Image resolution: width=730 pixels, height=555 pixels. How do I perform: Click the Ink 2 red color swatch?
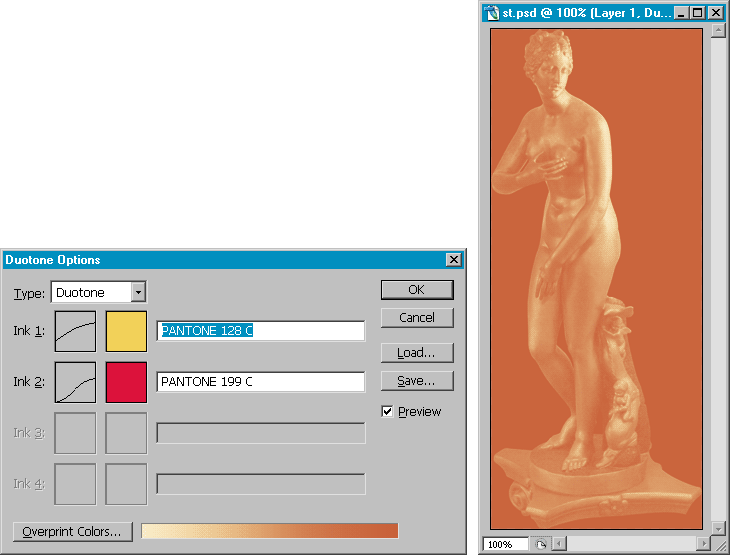click(x=126, y=382)
